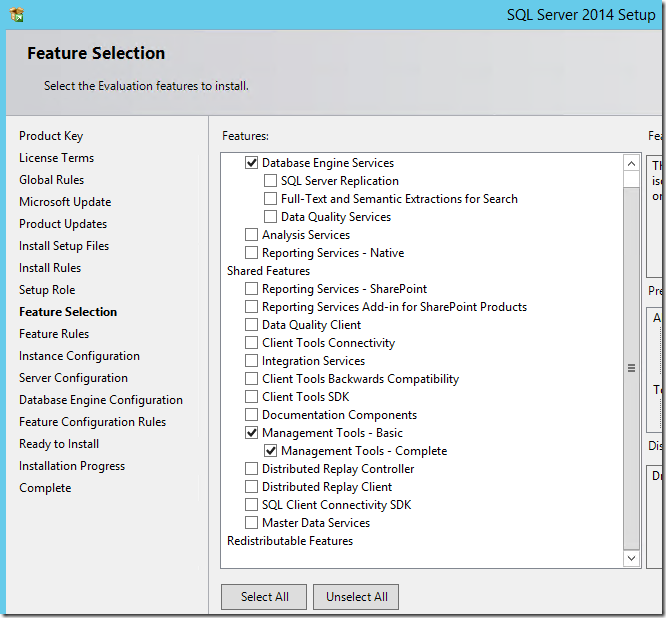Viewport: 666px width, 618px height.
Task: Check Master Data Services feature
Action: coord(251,522)
